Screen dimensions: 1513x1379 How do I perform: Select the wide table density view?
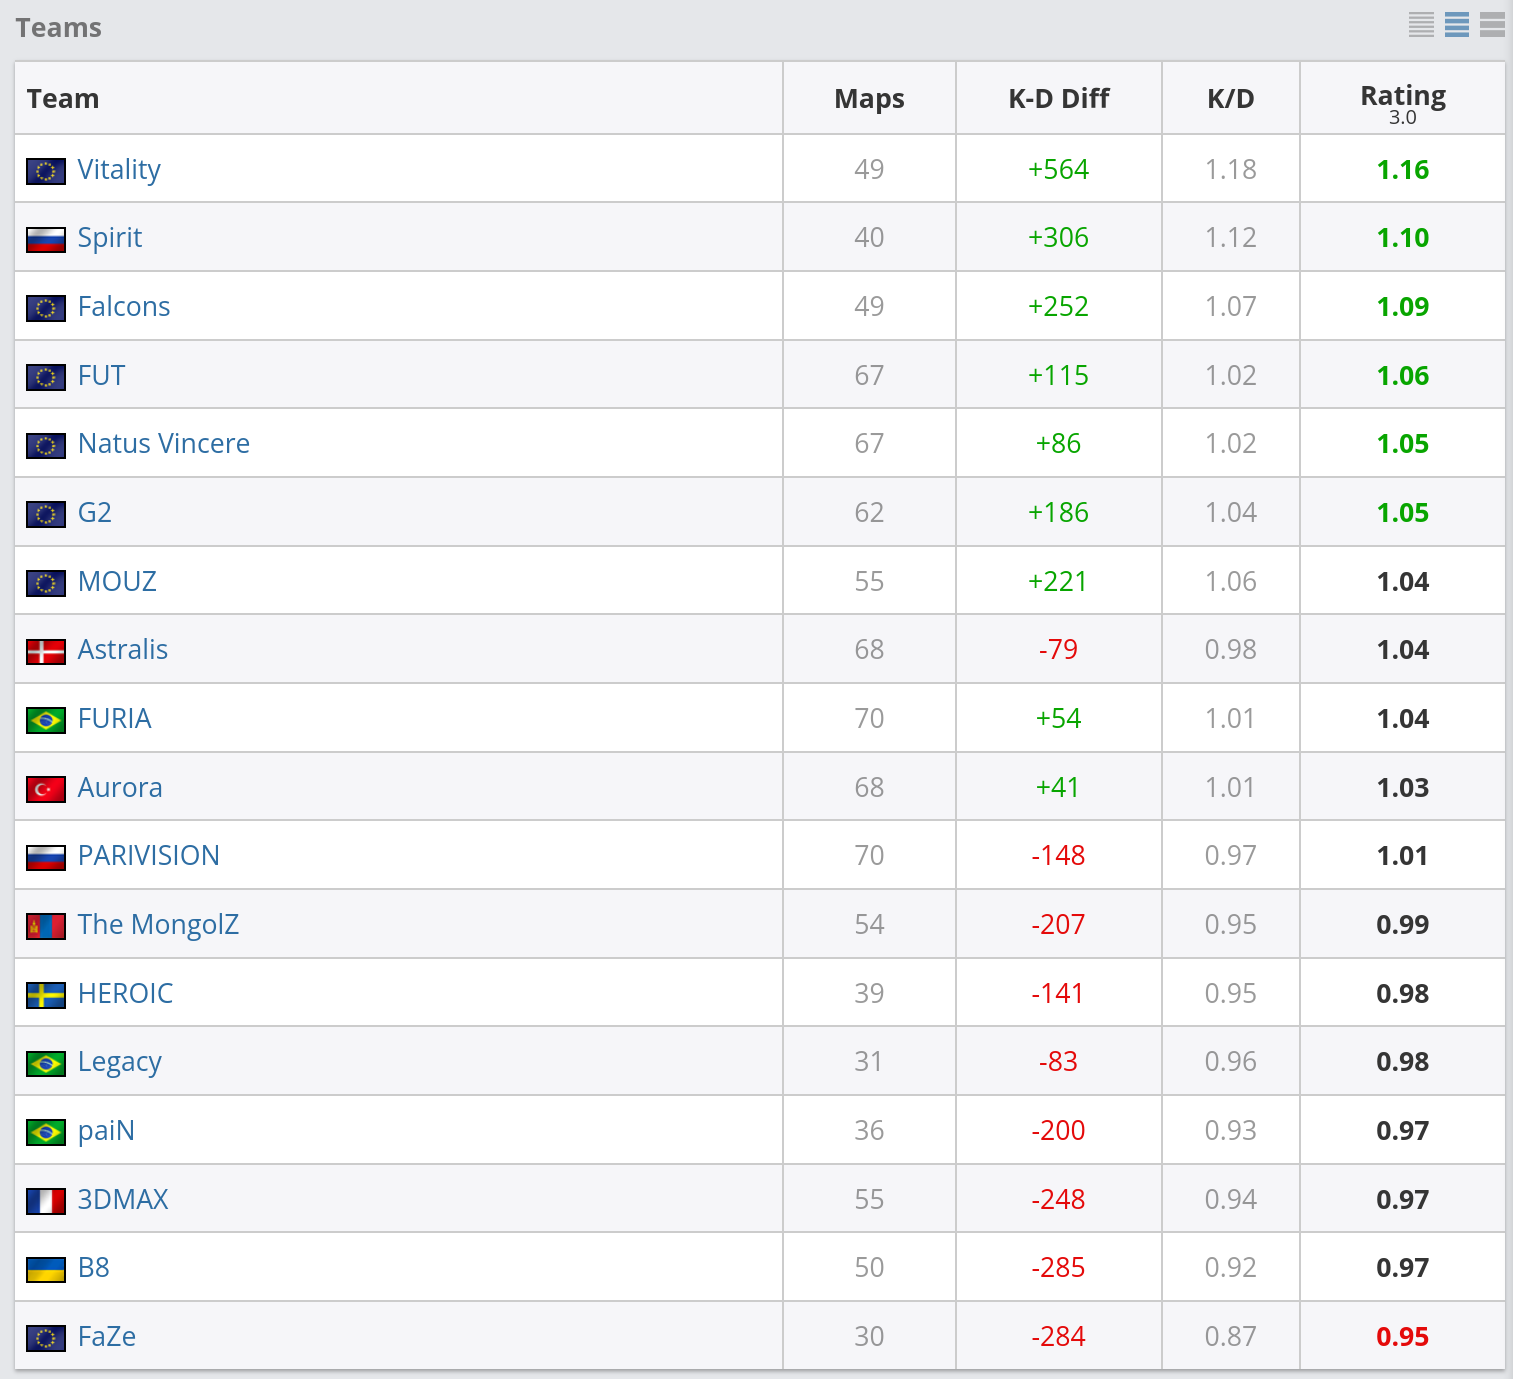click(x=1493, y=25)
